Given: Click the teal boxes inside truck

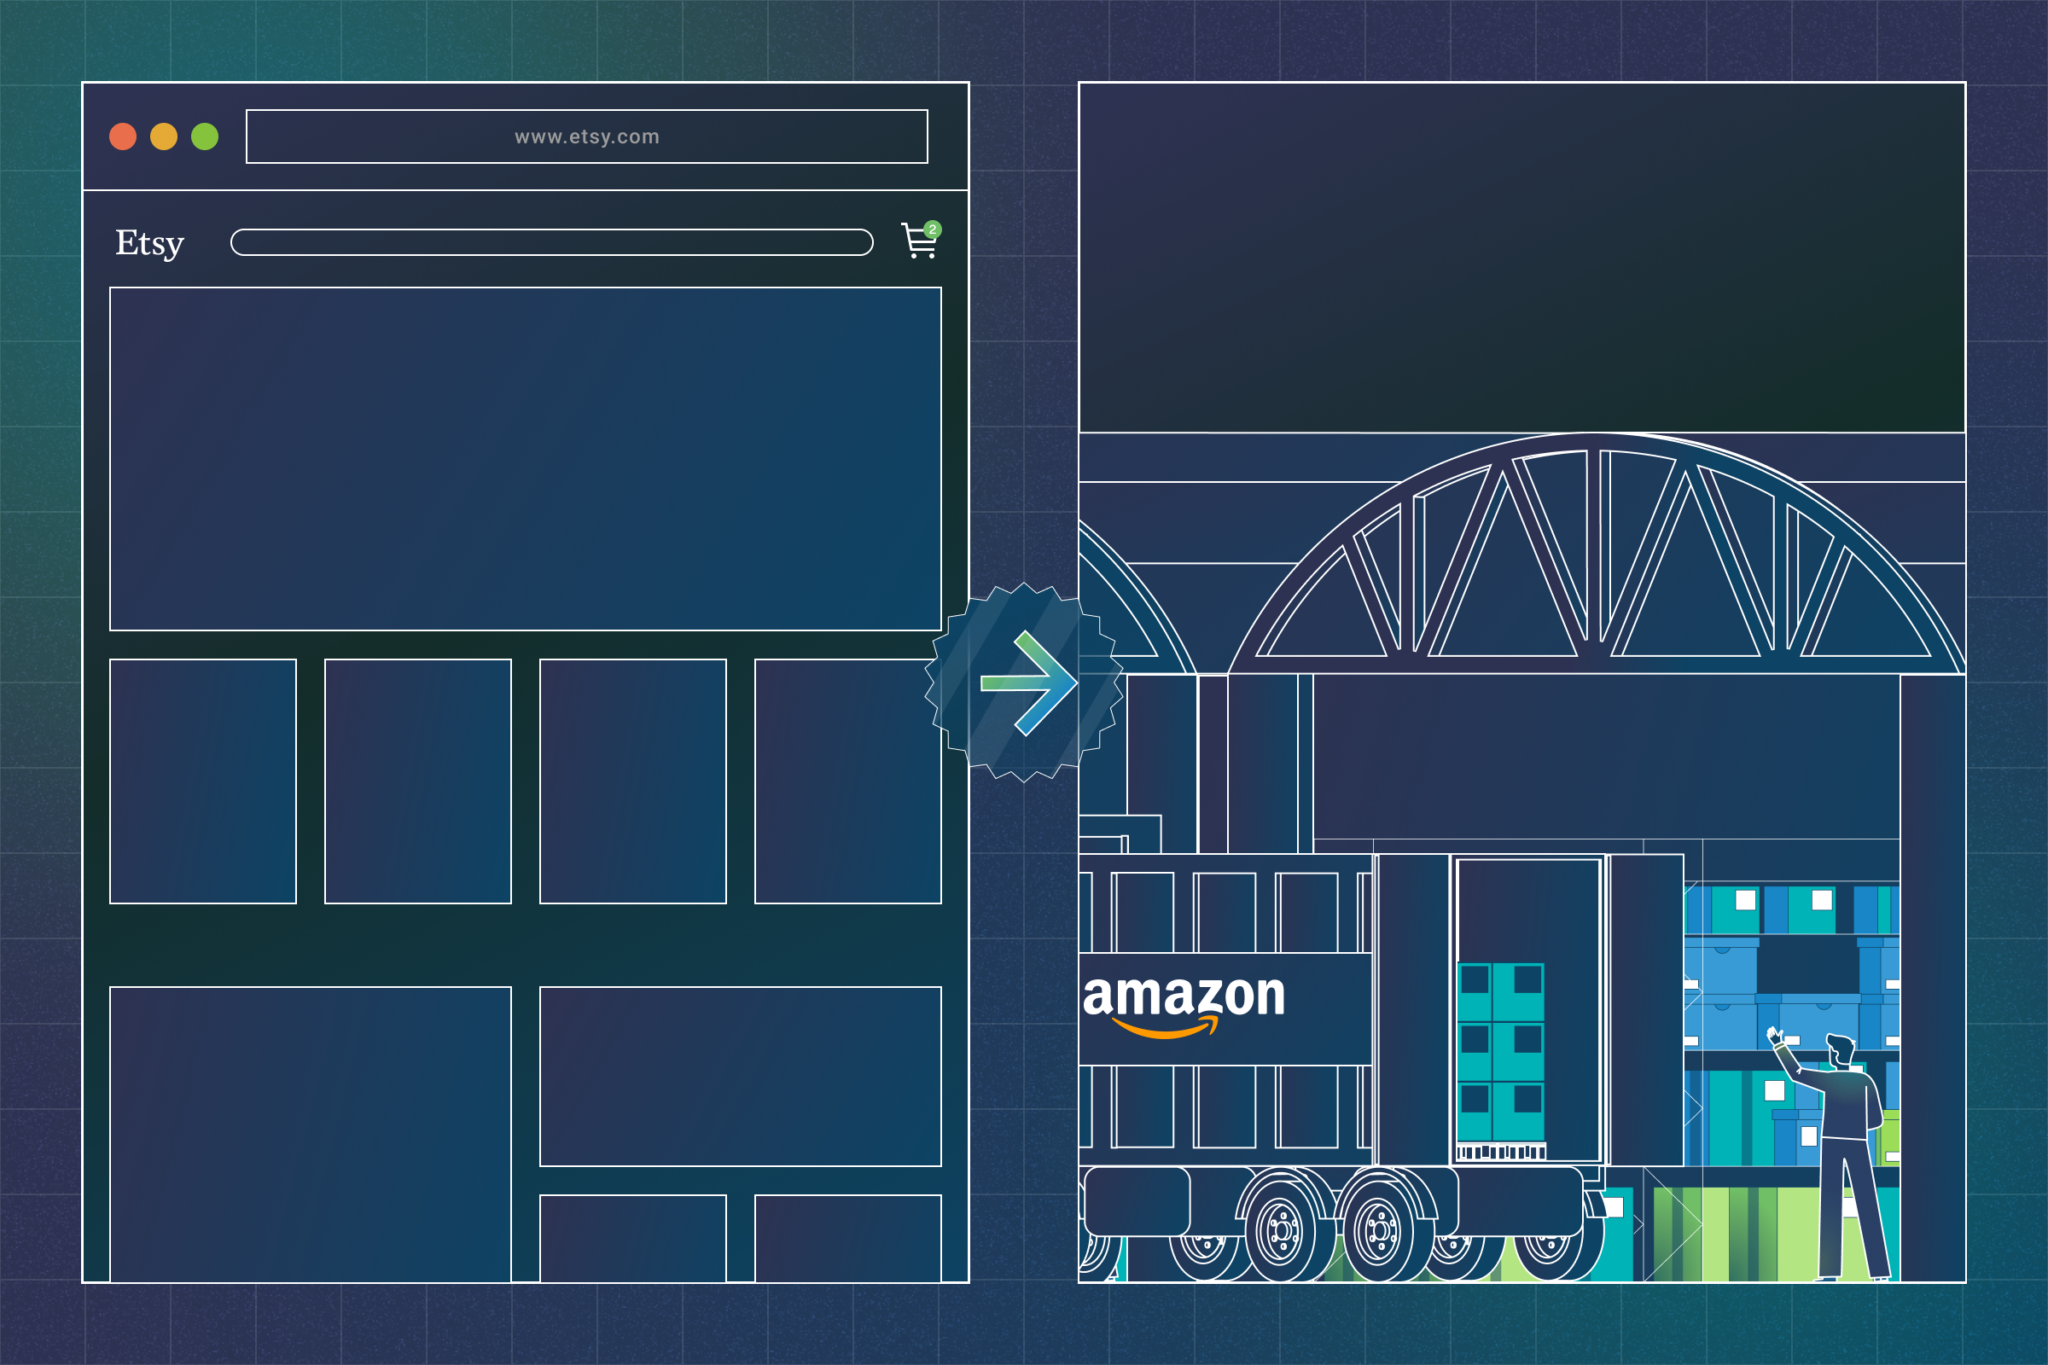Looking at the screenshot, I should [x=1500, y=1052].
